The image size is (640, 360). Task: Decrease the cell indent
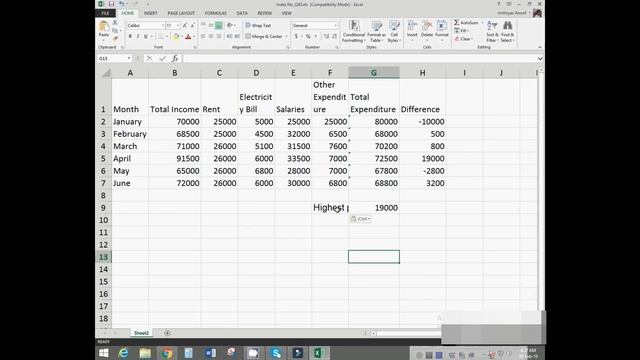[229, 36]
